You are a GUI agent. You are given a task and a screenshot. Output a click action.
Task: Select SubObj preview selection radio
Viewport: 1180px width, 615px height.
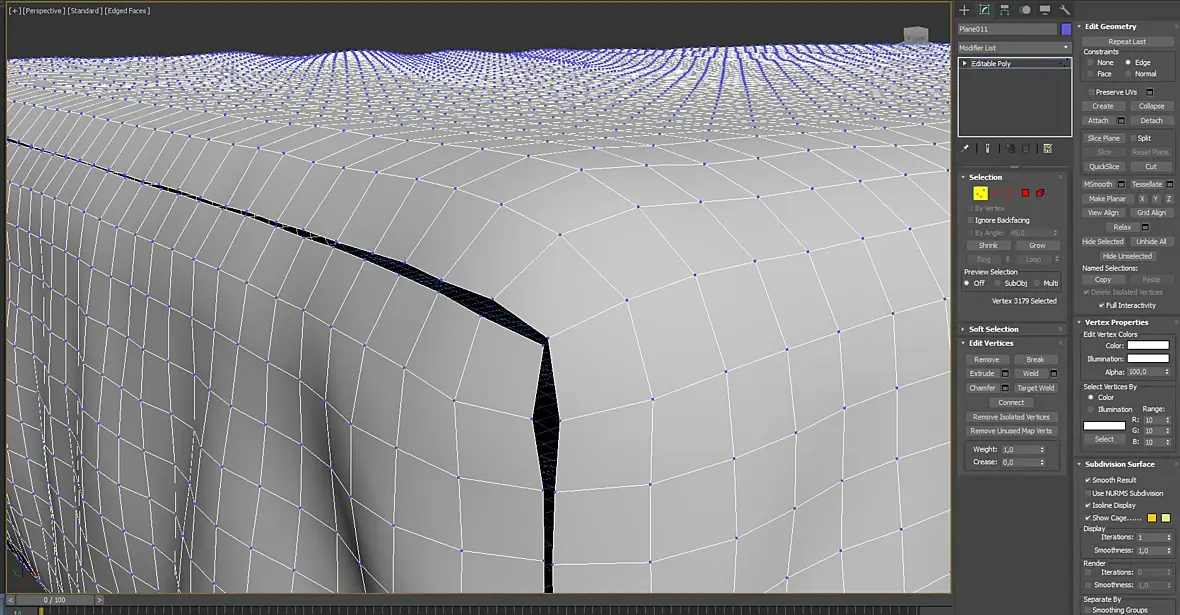click(998, 283)
